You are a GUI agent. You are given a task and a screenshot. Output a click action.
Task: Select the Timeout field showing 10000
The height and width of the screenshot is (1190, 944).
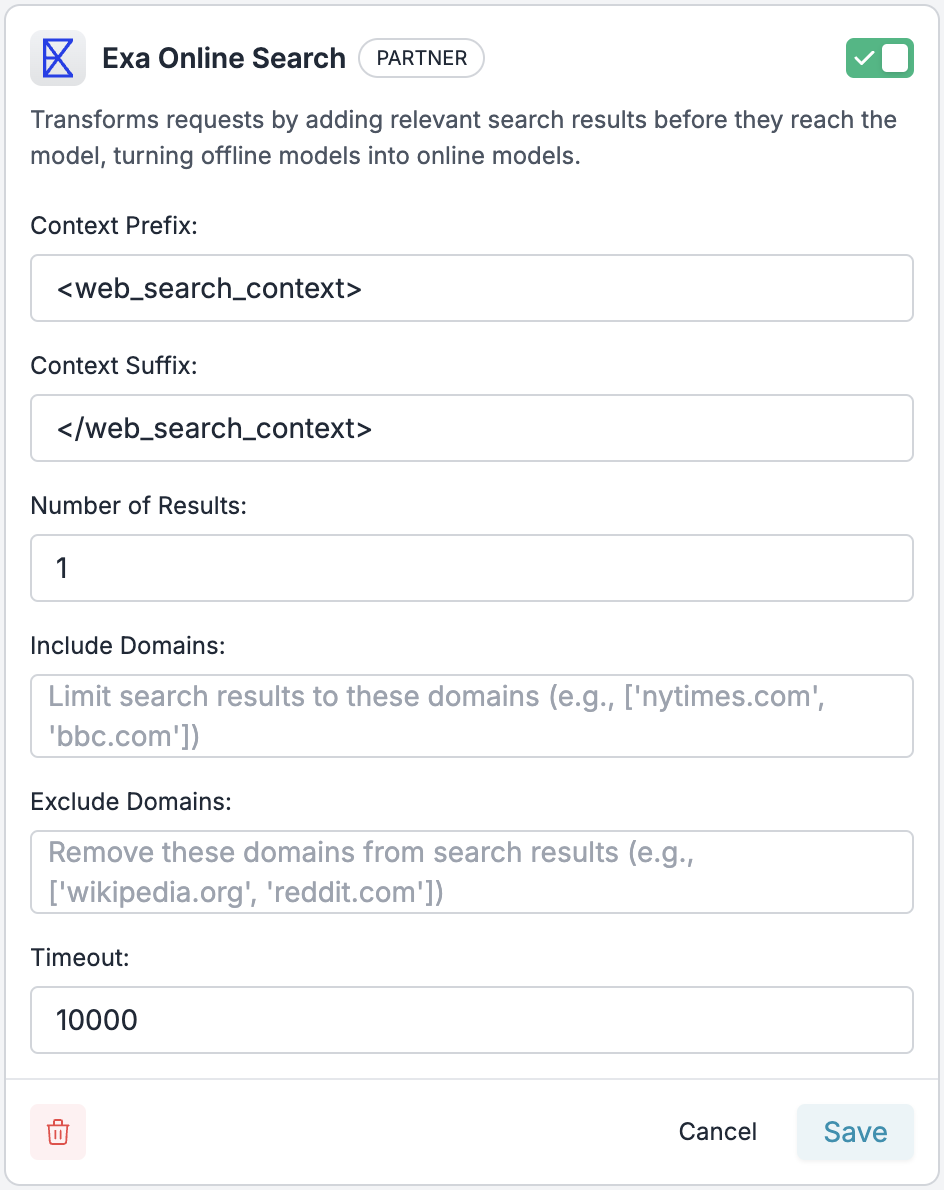click(x=471, y=1020)
